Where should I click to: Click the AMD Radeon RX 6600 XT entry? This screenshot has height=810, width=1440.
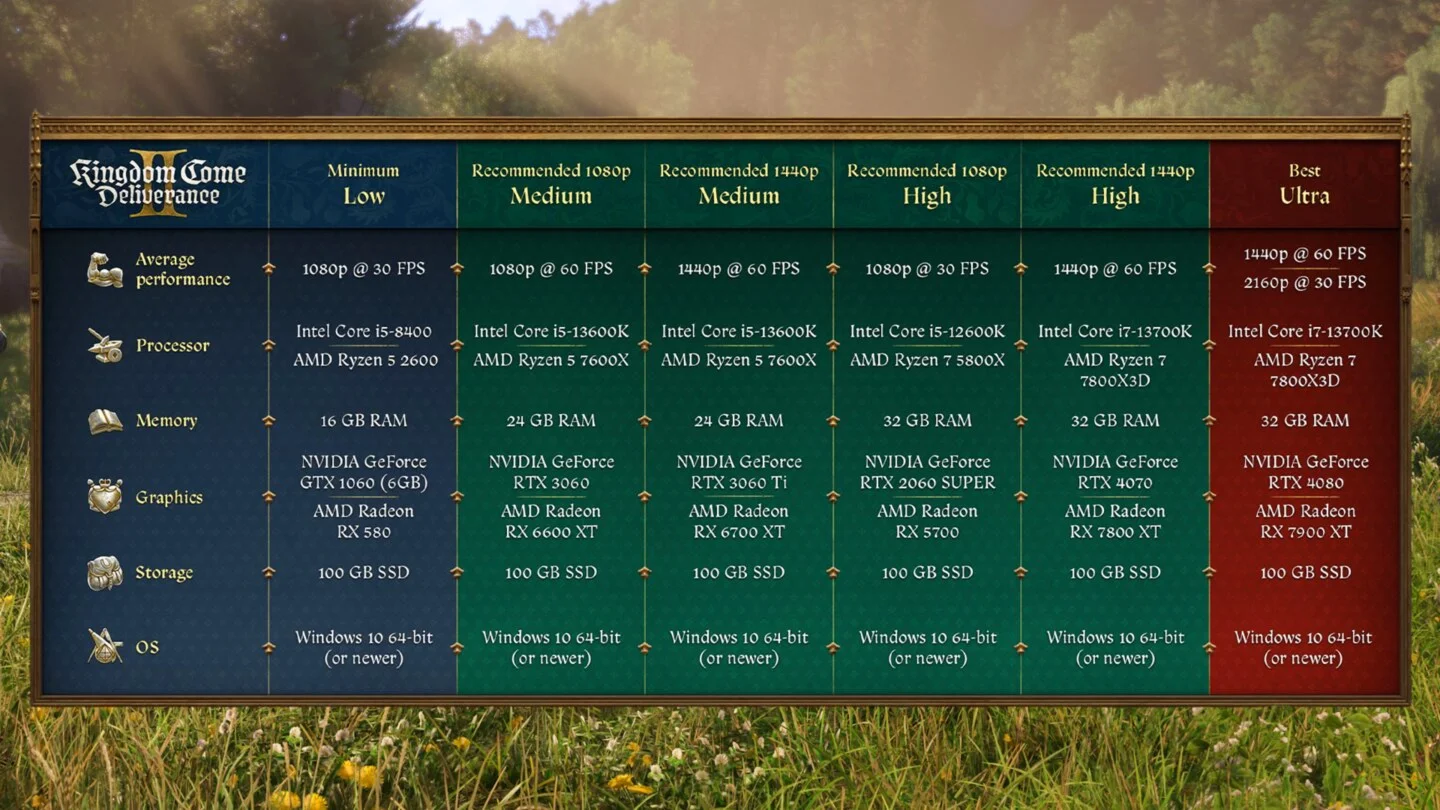pyautogui.click(x=551, y=521)
